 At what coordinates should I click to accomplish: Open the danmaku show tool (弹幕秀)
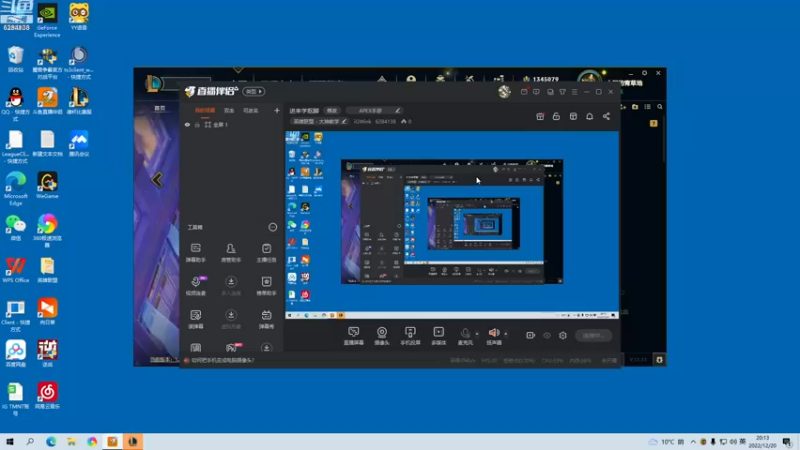click(x=266, y=318)
